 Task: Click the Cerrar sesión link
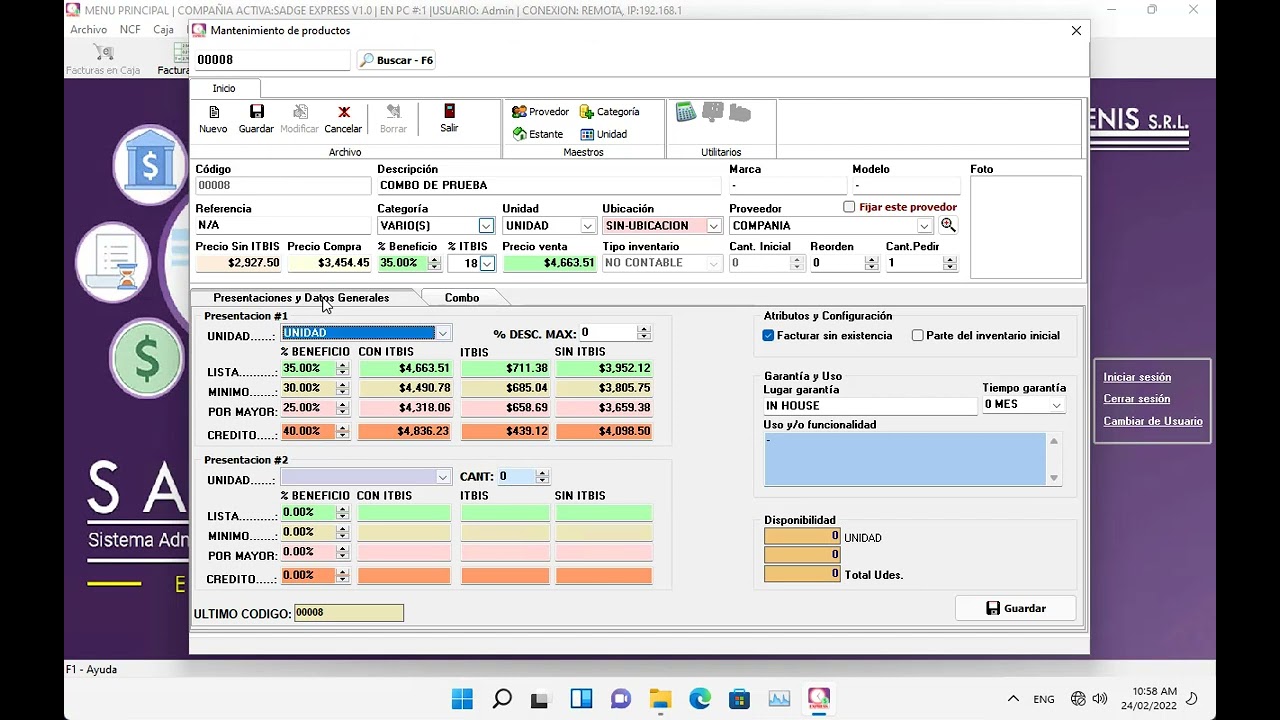[x=1136, y=399]
